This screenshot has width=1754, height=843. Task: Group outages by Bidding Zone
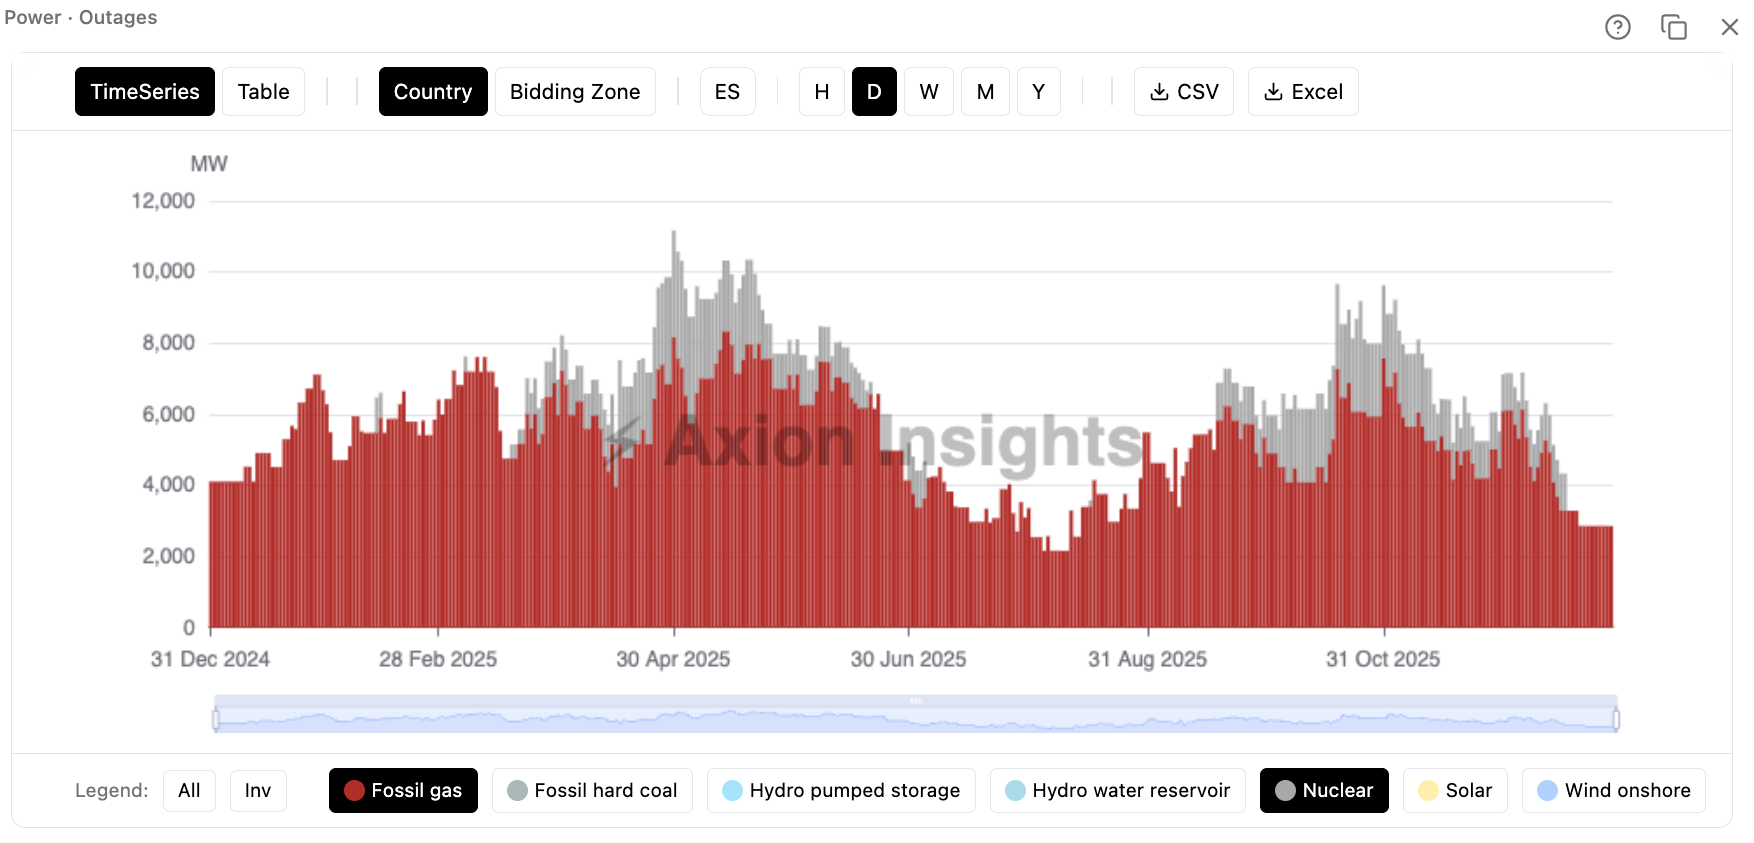tap(574, 92)
